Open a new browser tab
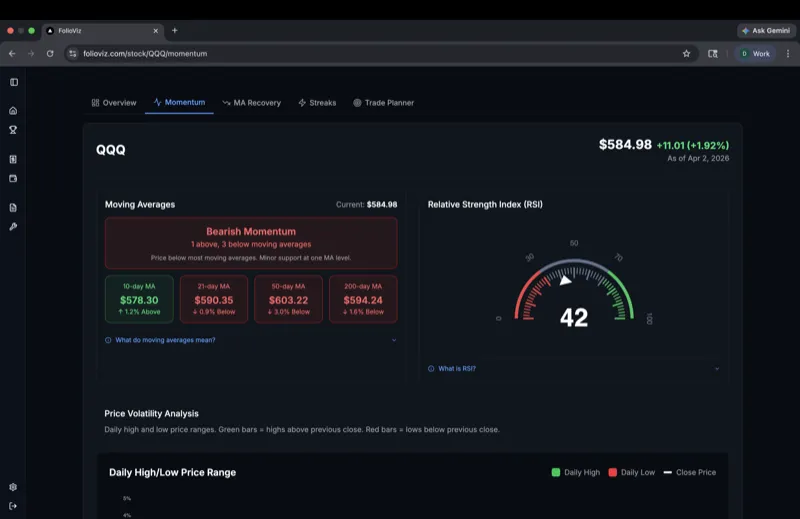This screenshot has height=519, width=800. (174, 31)
